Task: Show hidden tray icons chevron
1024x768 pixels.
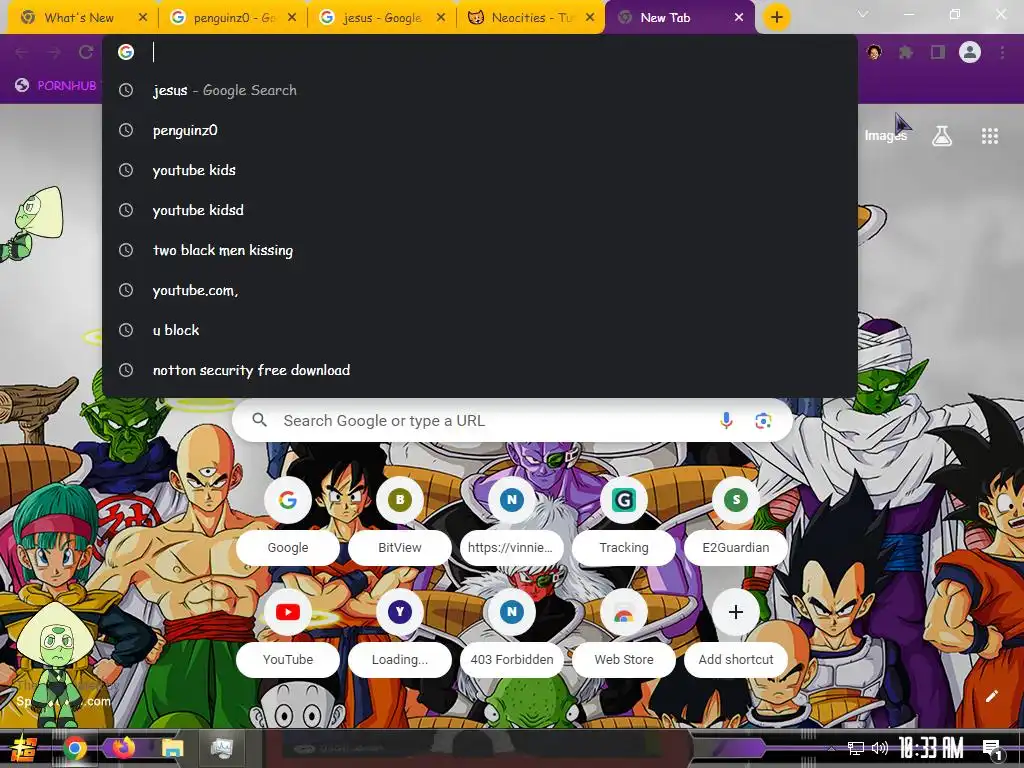Action: pos(831,748)
